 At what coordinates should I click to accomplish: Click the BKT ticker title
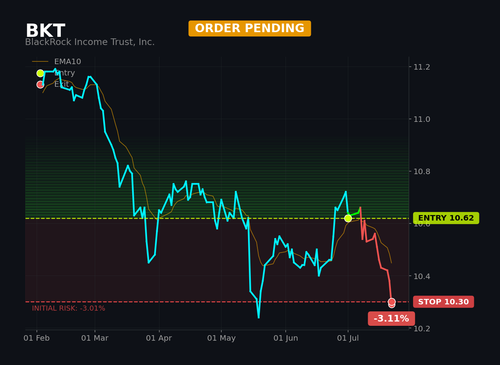tap(45, 31)
